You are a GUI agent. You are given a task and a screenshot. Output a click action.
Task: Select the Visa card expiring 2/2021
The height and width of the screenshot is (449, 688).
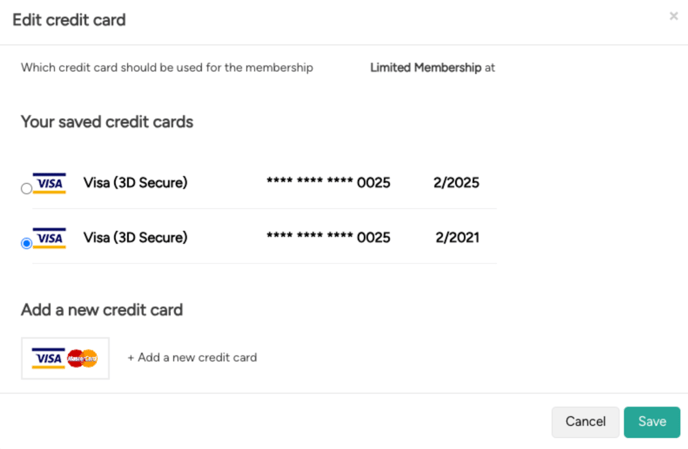click(x=26, y=243)
